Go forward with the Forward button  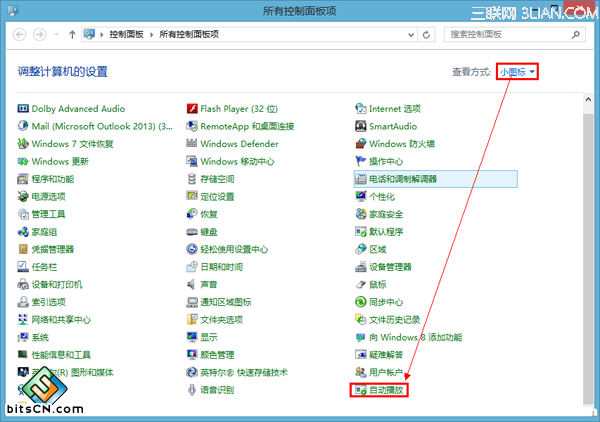pyautogui.click(x=39, y=34)
